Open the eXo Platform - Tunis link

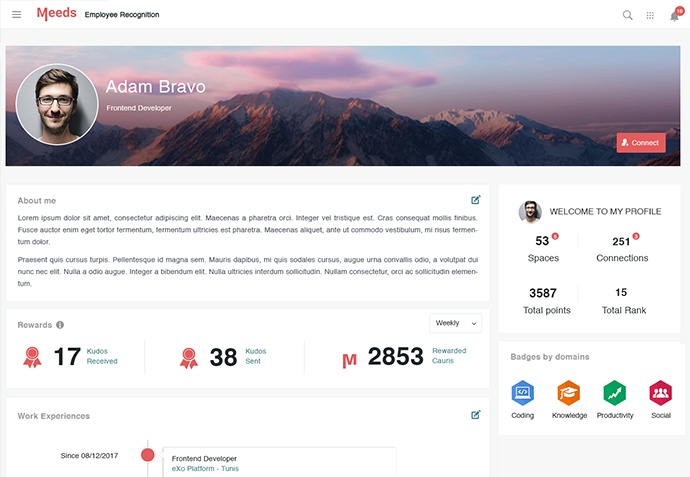point(205,469)
